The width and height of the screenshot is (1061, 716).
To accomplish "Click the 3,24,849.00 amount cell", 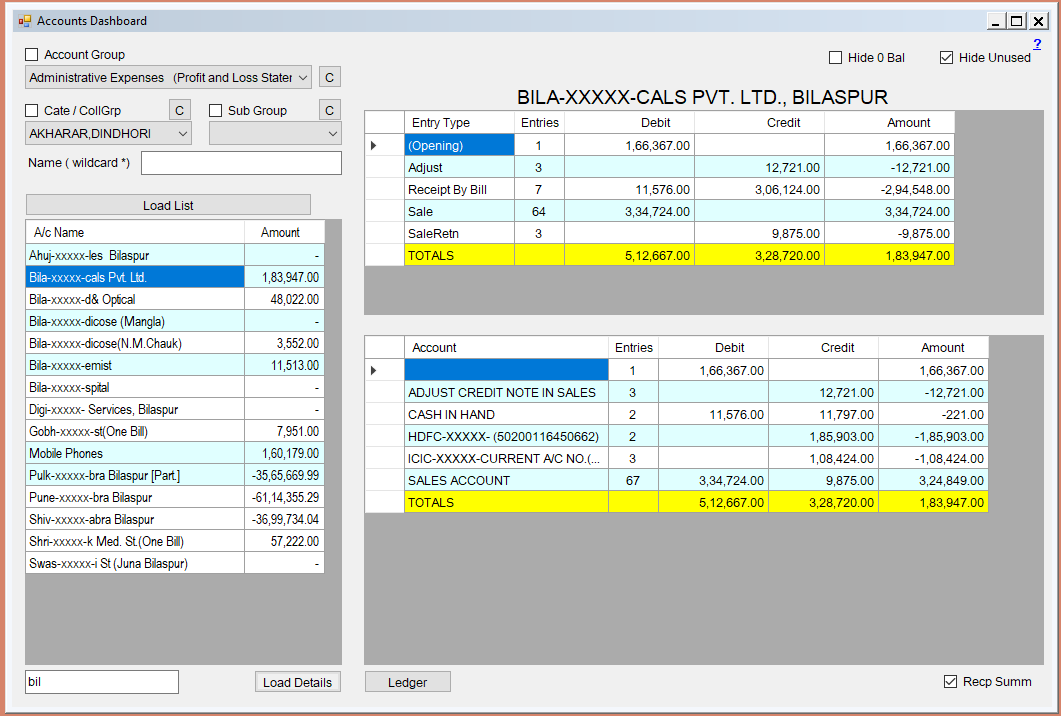I will (934, 480).
